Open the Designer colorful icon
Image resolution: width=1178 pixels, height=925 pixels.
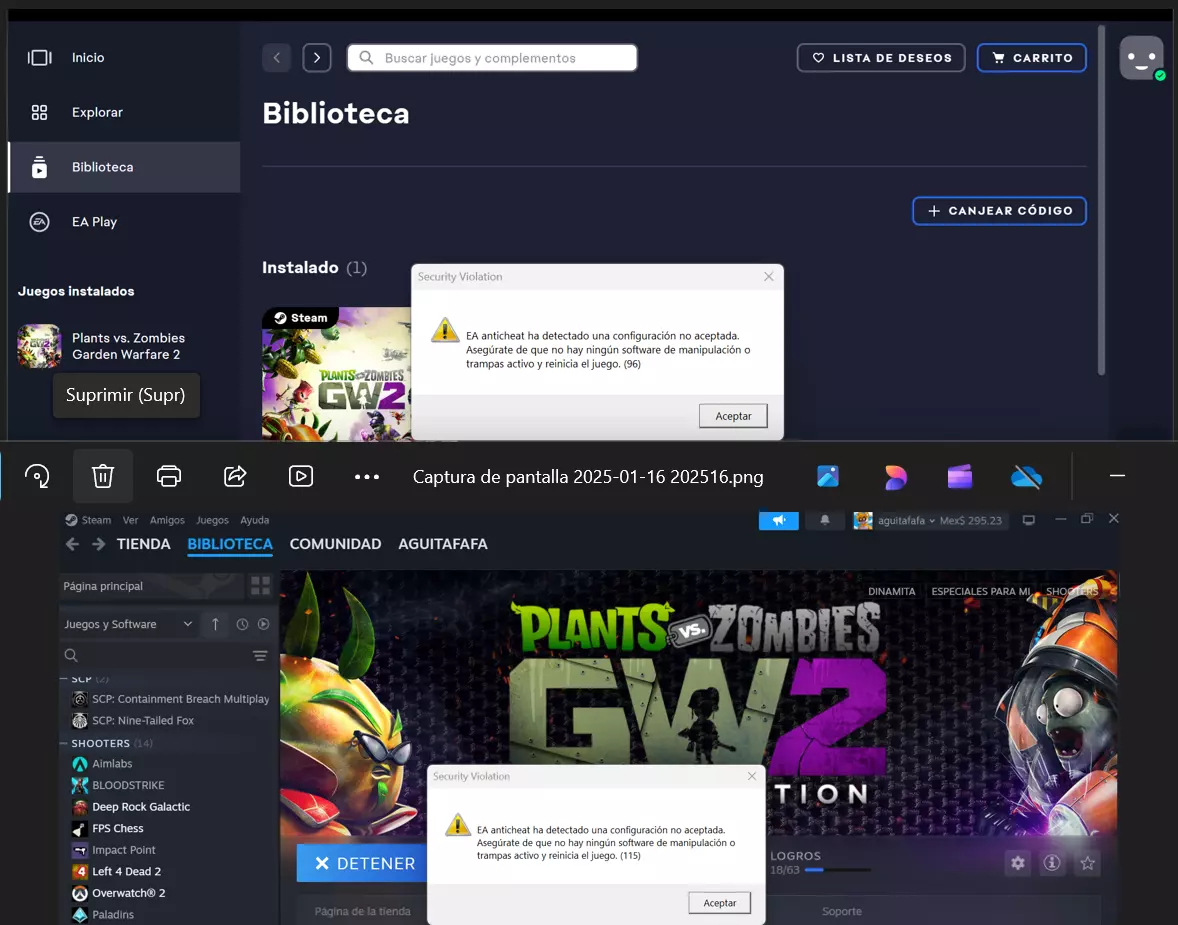click(895, 476)
